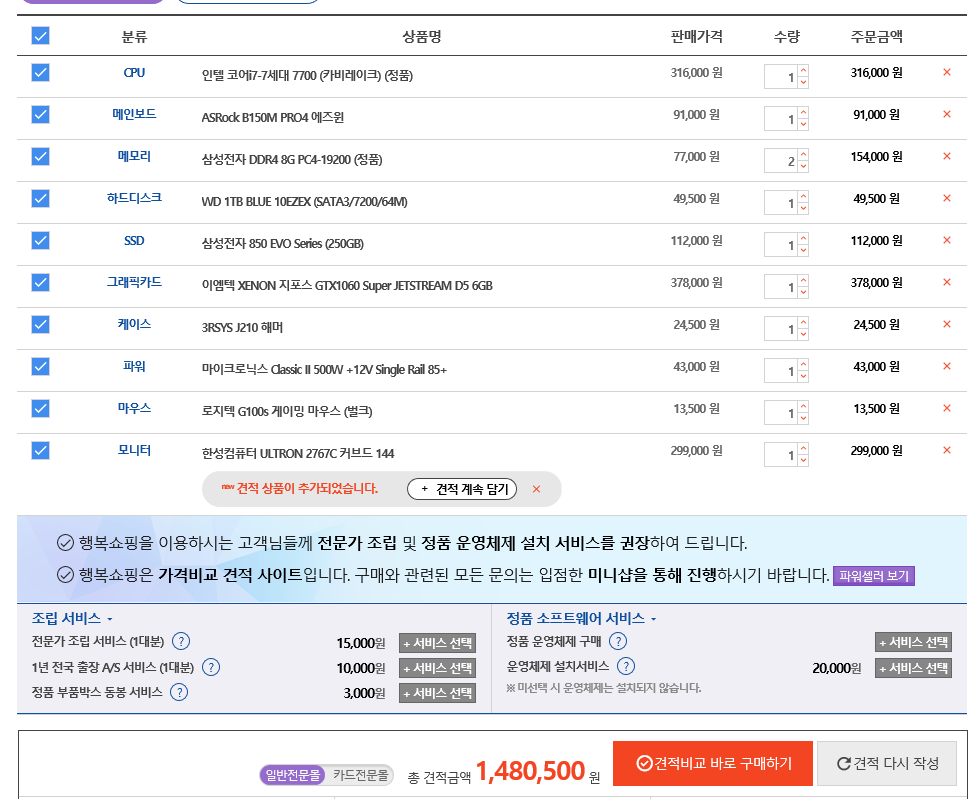The image size is (976, 799).
Task: Increase CPU quantity with up arrow
Action: click(804, 70)
